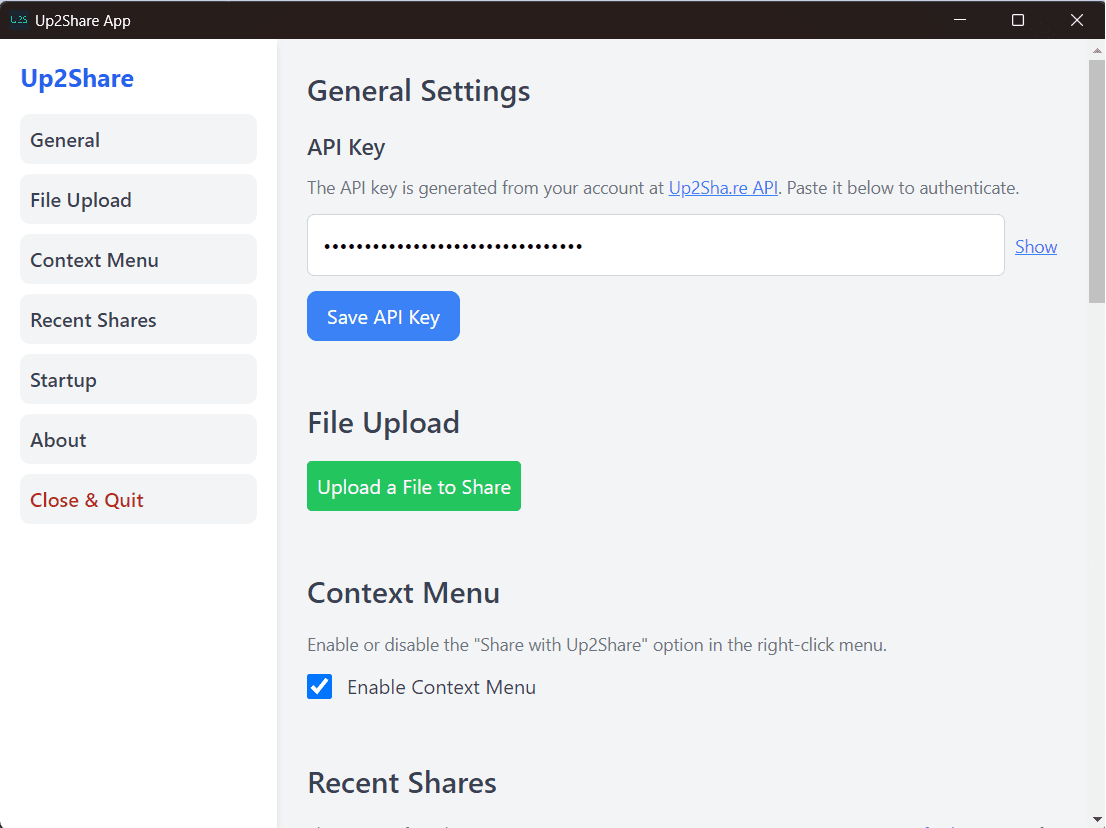Viewport: 1106px width, 828px height.
Task: Open the Up2Sha.re API link
Action: coord(723,188)
